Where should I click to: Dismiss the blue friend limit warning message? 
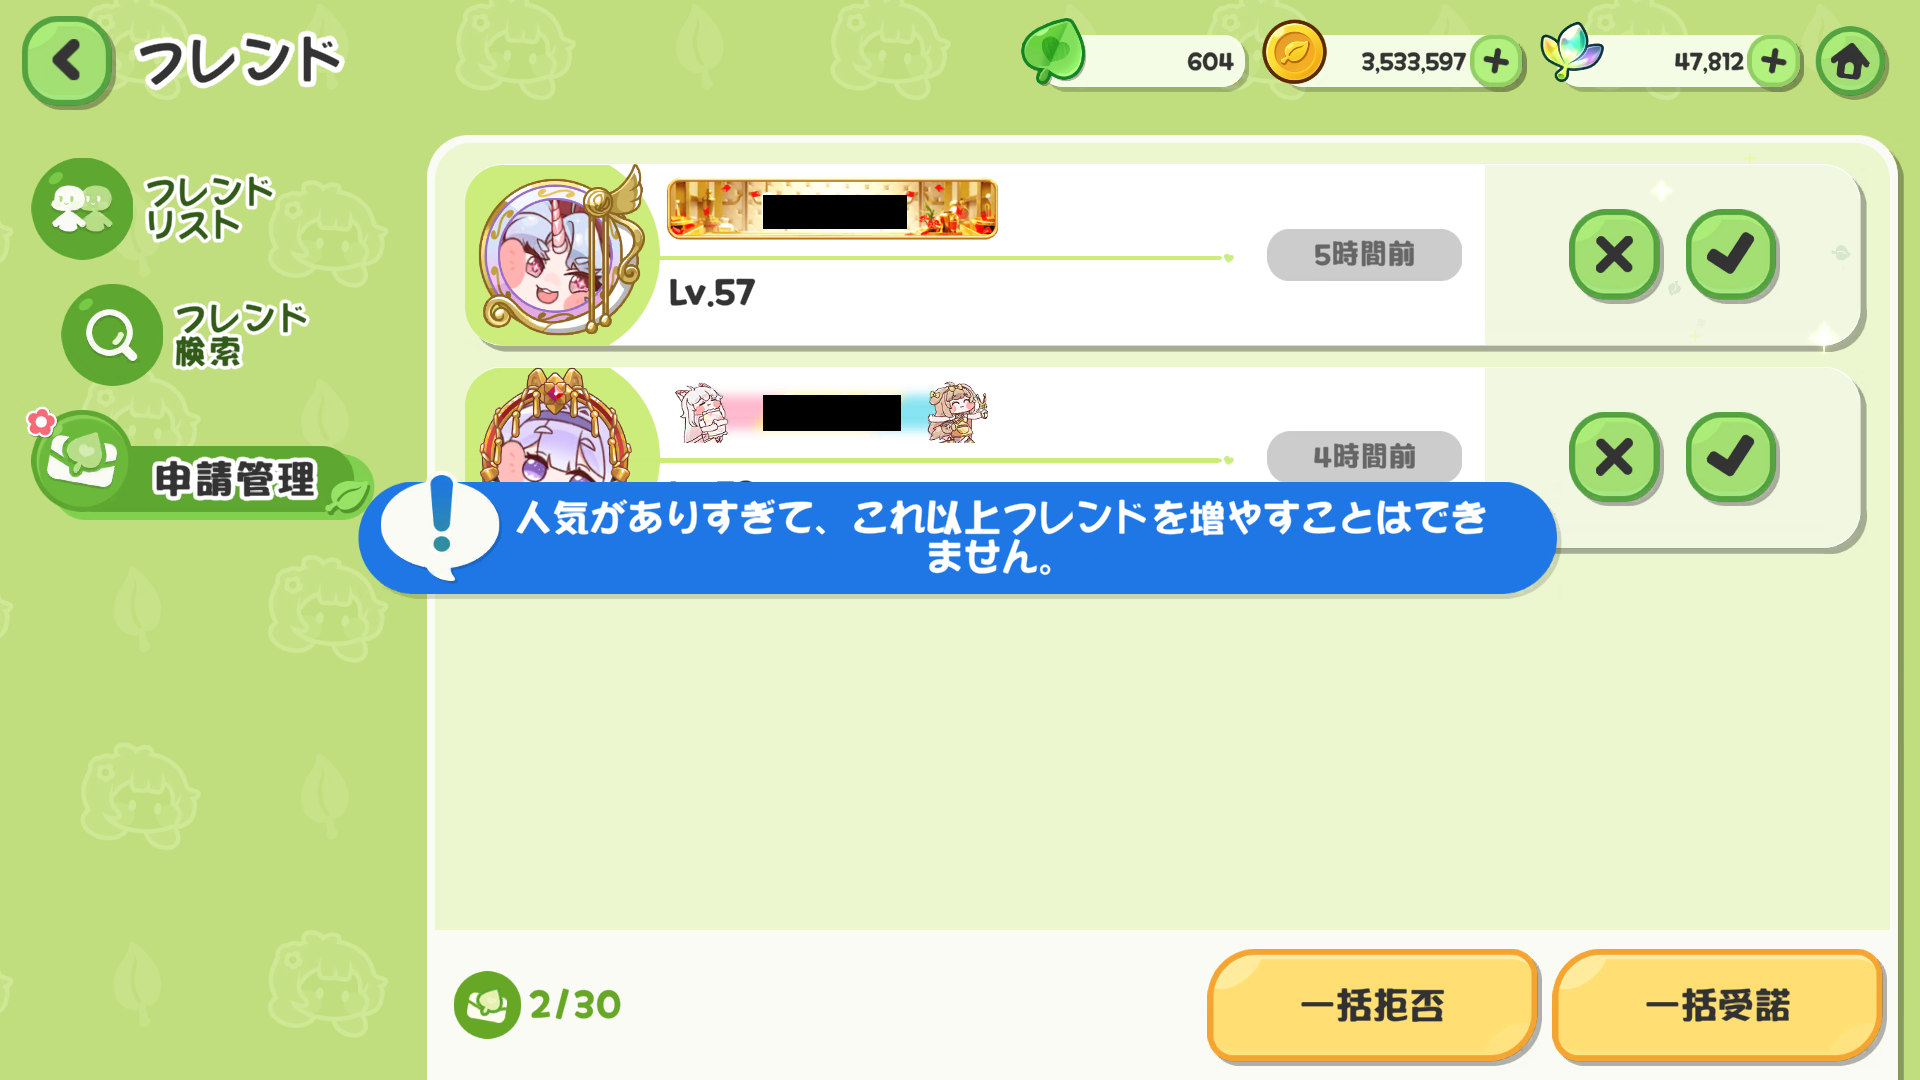pyautogui.click(x=957, y=538)
